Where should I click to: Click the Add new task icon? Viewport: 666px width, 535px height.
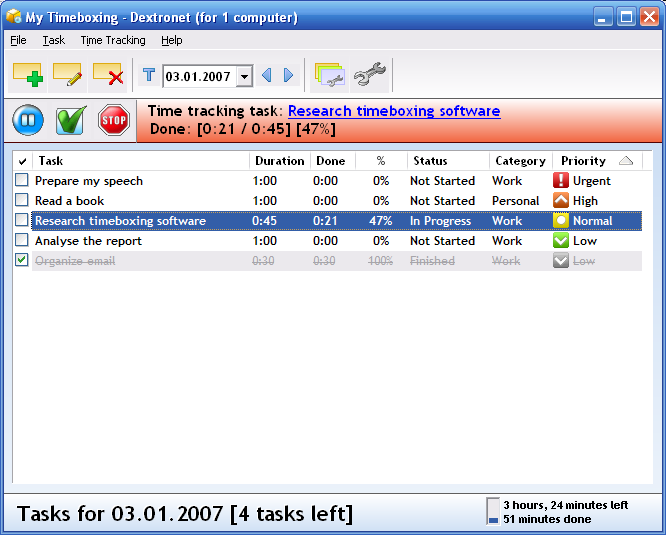click(28, 76)
